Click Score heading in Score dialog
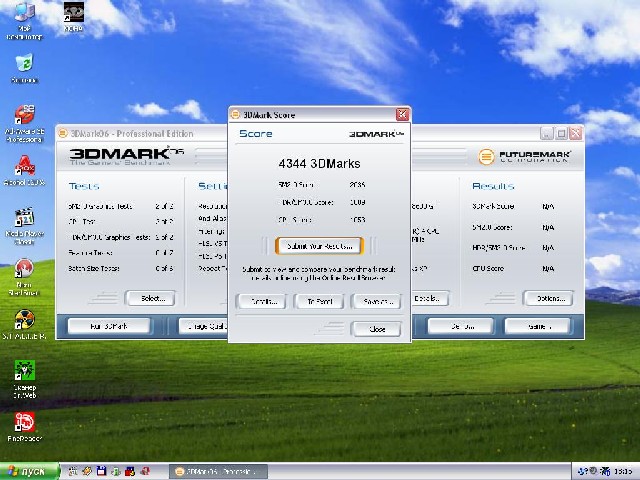This screenshot has width=640, height=480. [256, 133]
